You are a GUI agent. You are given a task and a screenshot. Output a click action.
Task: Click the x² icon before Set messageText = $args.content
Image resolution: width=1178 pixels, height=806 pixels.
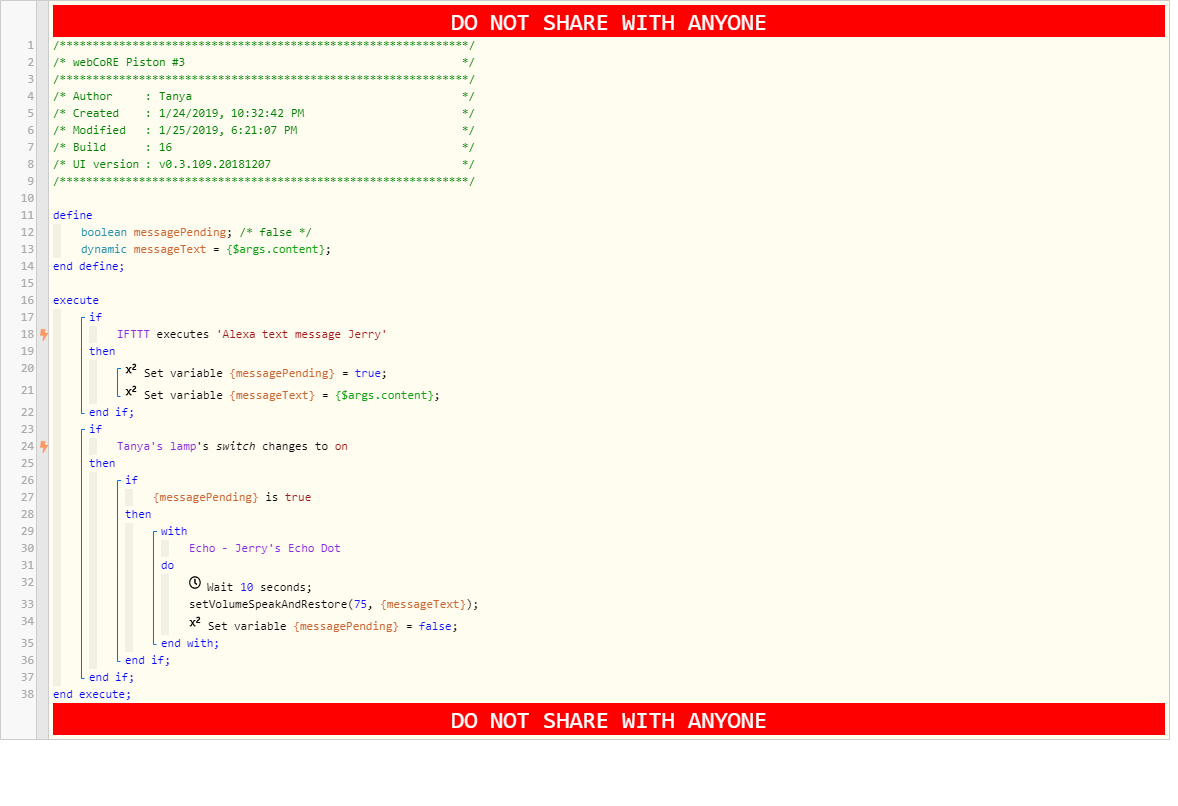pos(131,391)
